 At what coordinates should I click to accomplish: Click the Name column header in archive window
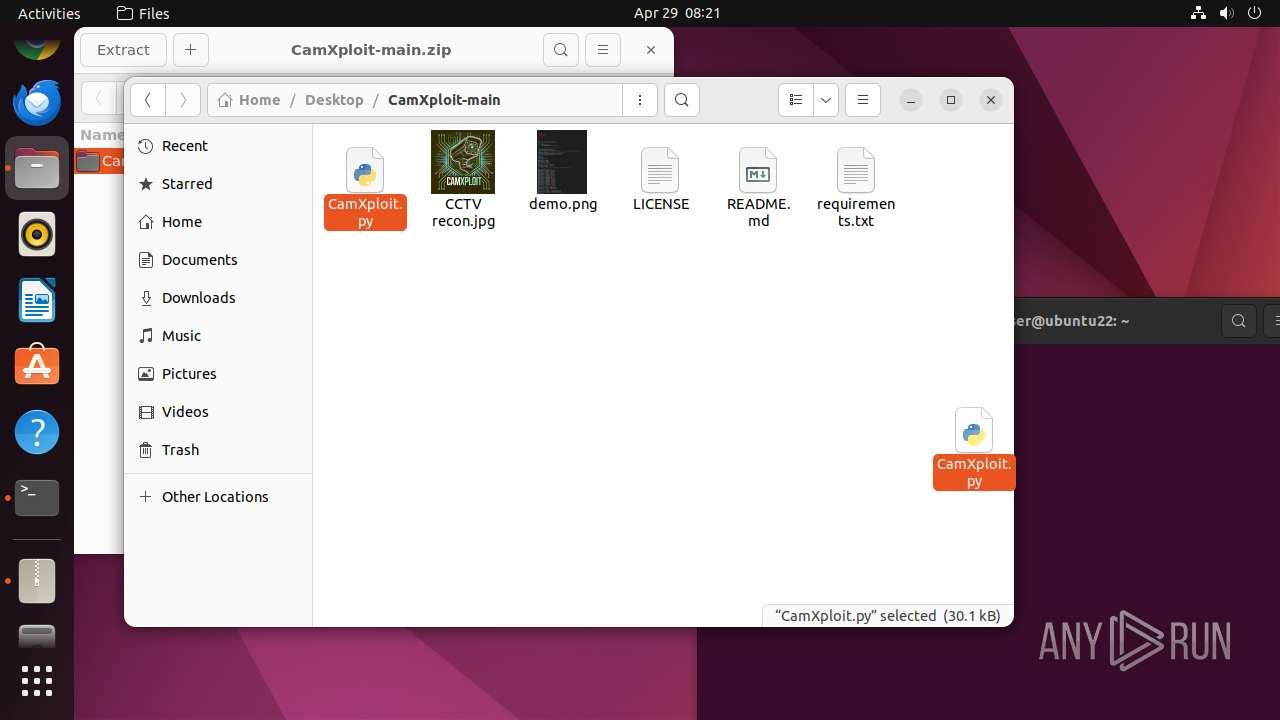pyautogui.click(x=101, y=135)
